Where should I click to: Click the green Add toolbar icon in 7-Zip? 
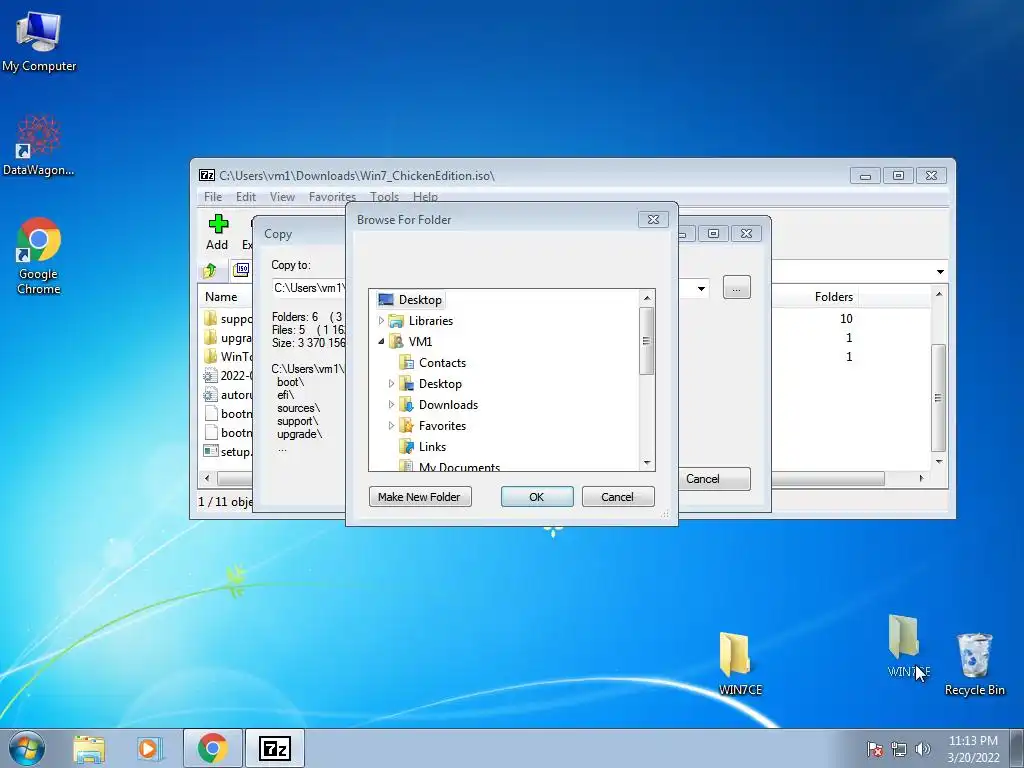pos(217,232)
